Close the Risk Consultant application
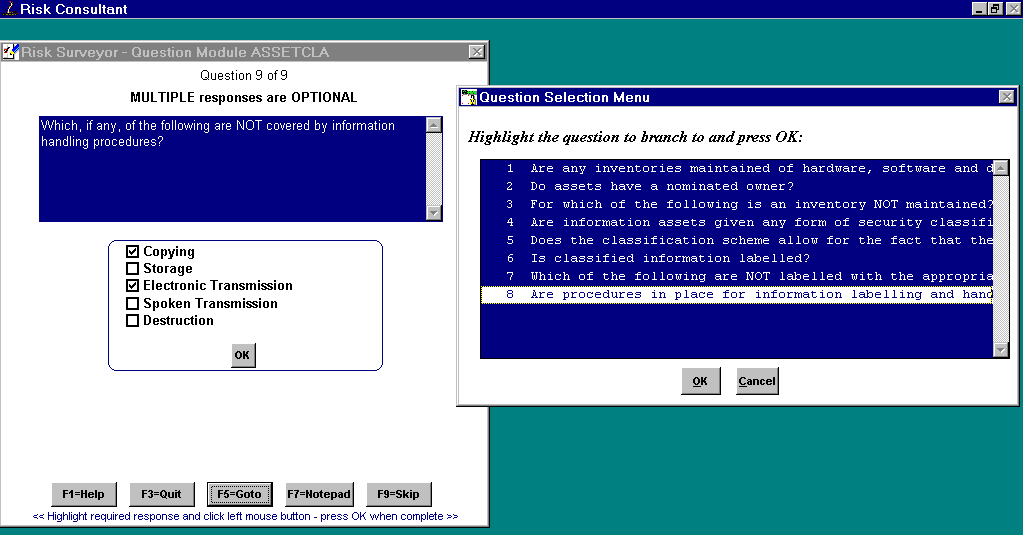The image size is (1023, 535). pos(1013,8)
